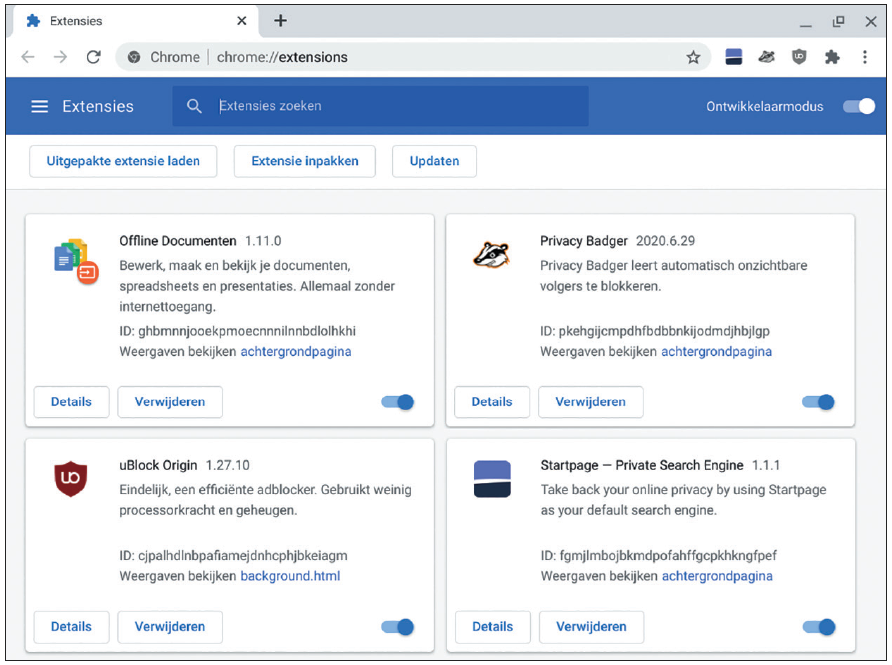Open background.html link for uBlock Origin
892x665 pixels.
tap(290, 576)
